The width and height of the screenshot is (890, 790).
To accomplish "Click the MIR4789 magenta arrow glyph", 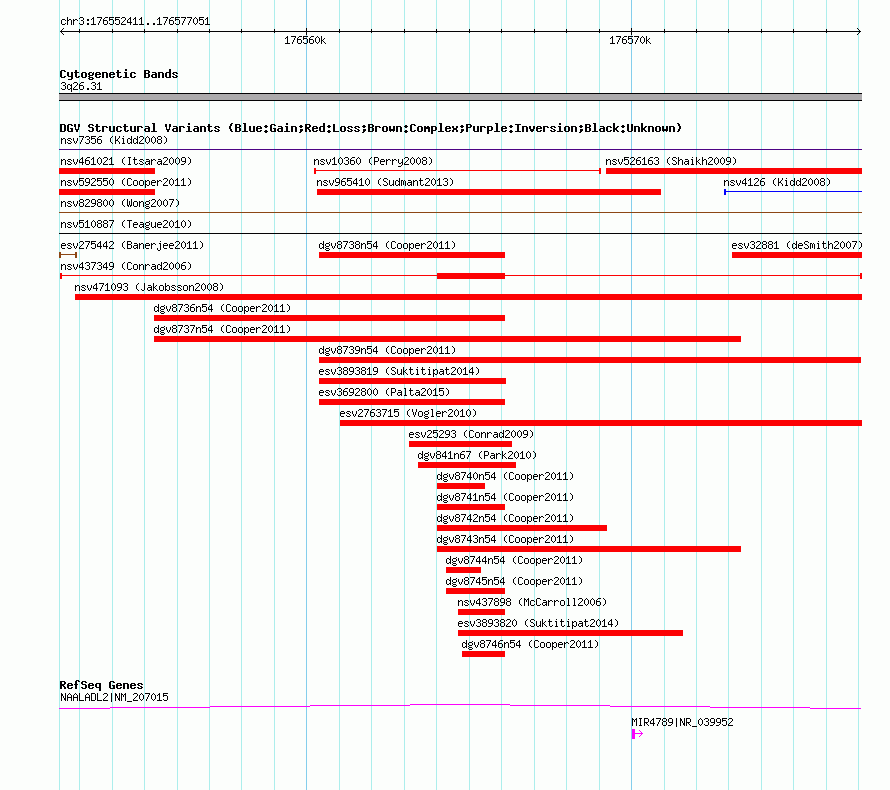I will [637, 734].
